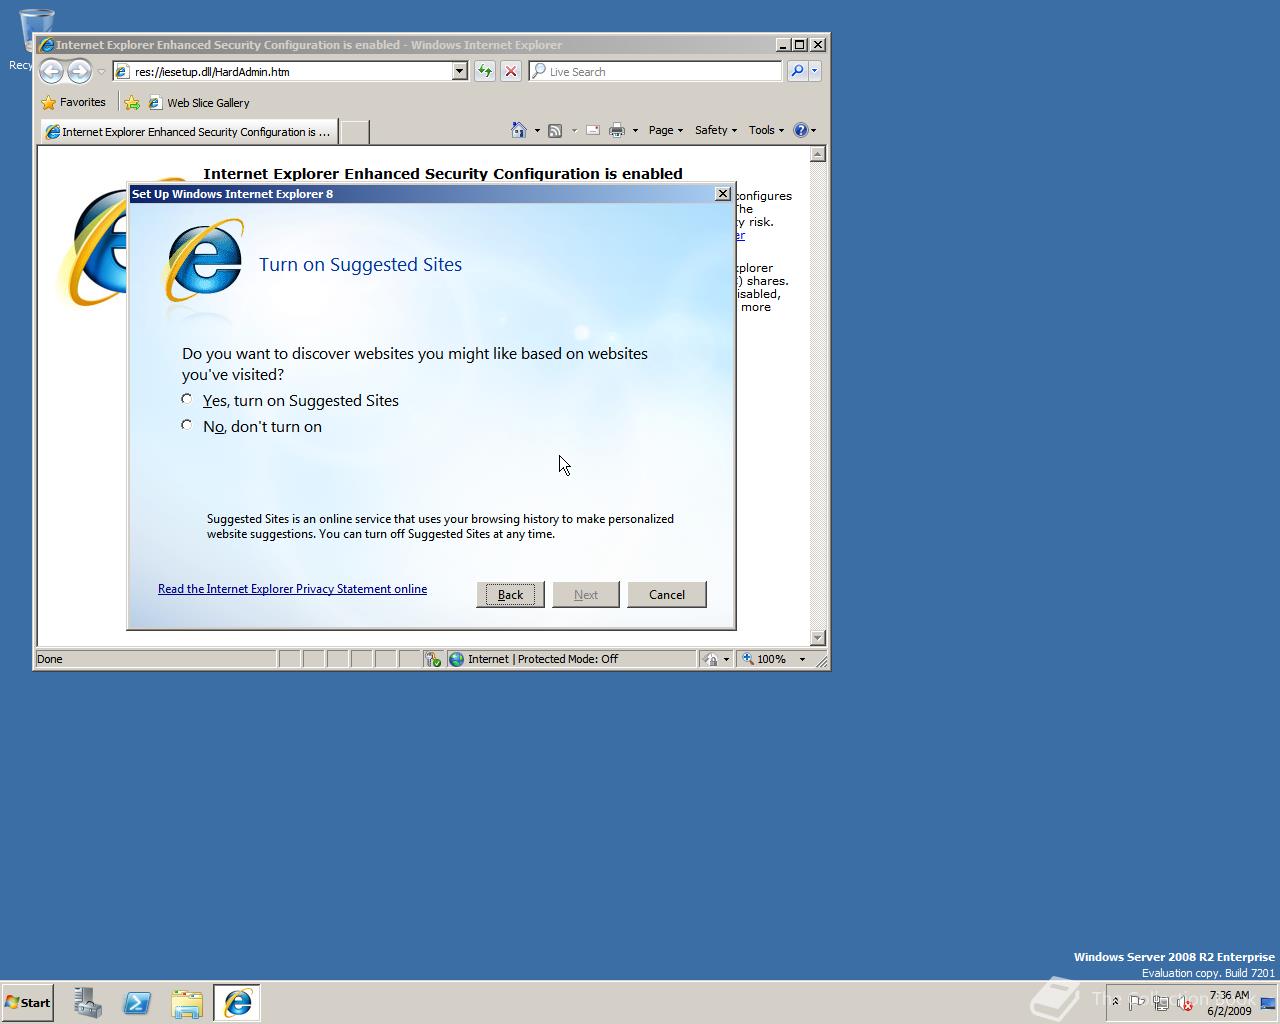Image resolution: width=1280 pixels, height=1024 pixels.
Task: Click Internet Explorer taskbar button
Action: pyautogui.click(x=237, y=1002)
